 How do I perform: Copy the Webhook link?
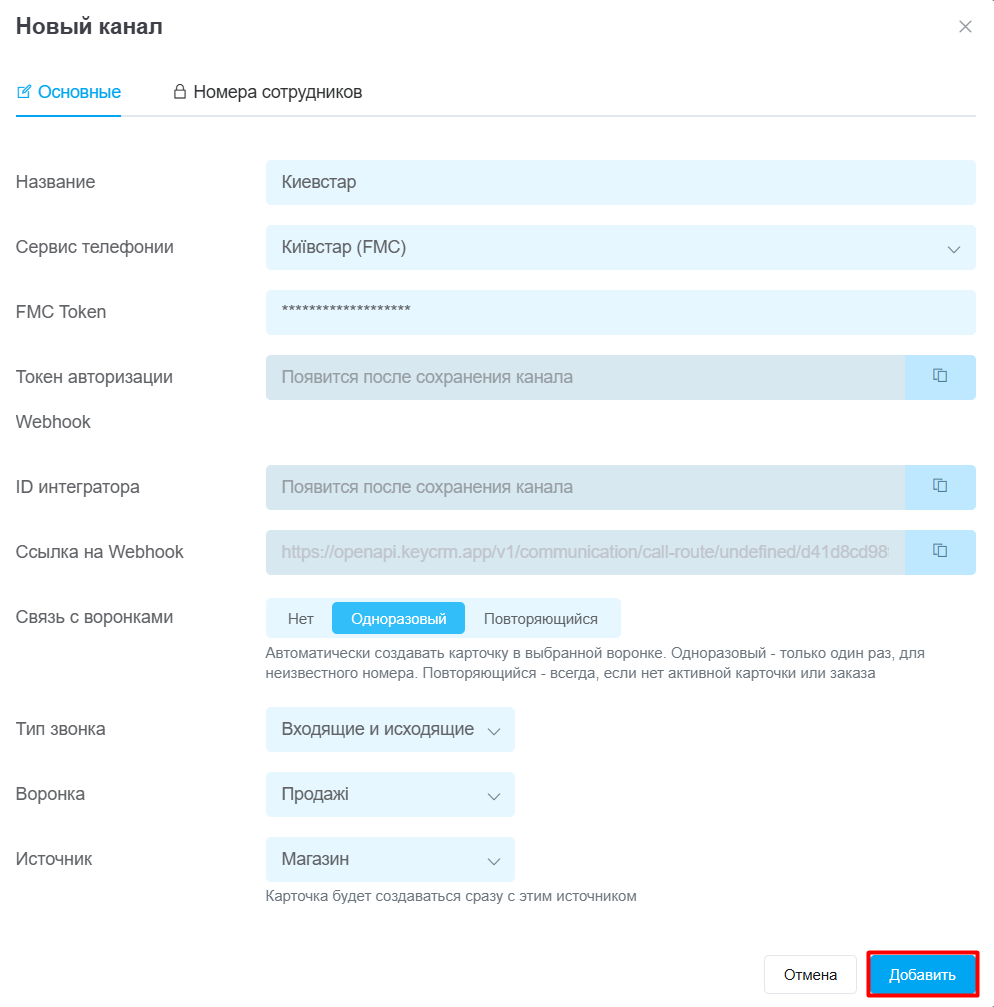click(x=940, y=552)
